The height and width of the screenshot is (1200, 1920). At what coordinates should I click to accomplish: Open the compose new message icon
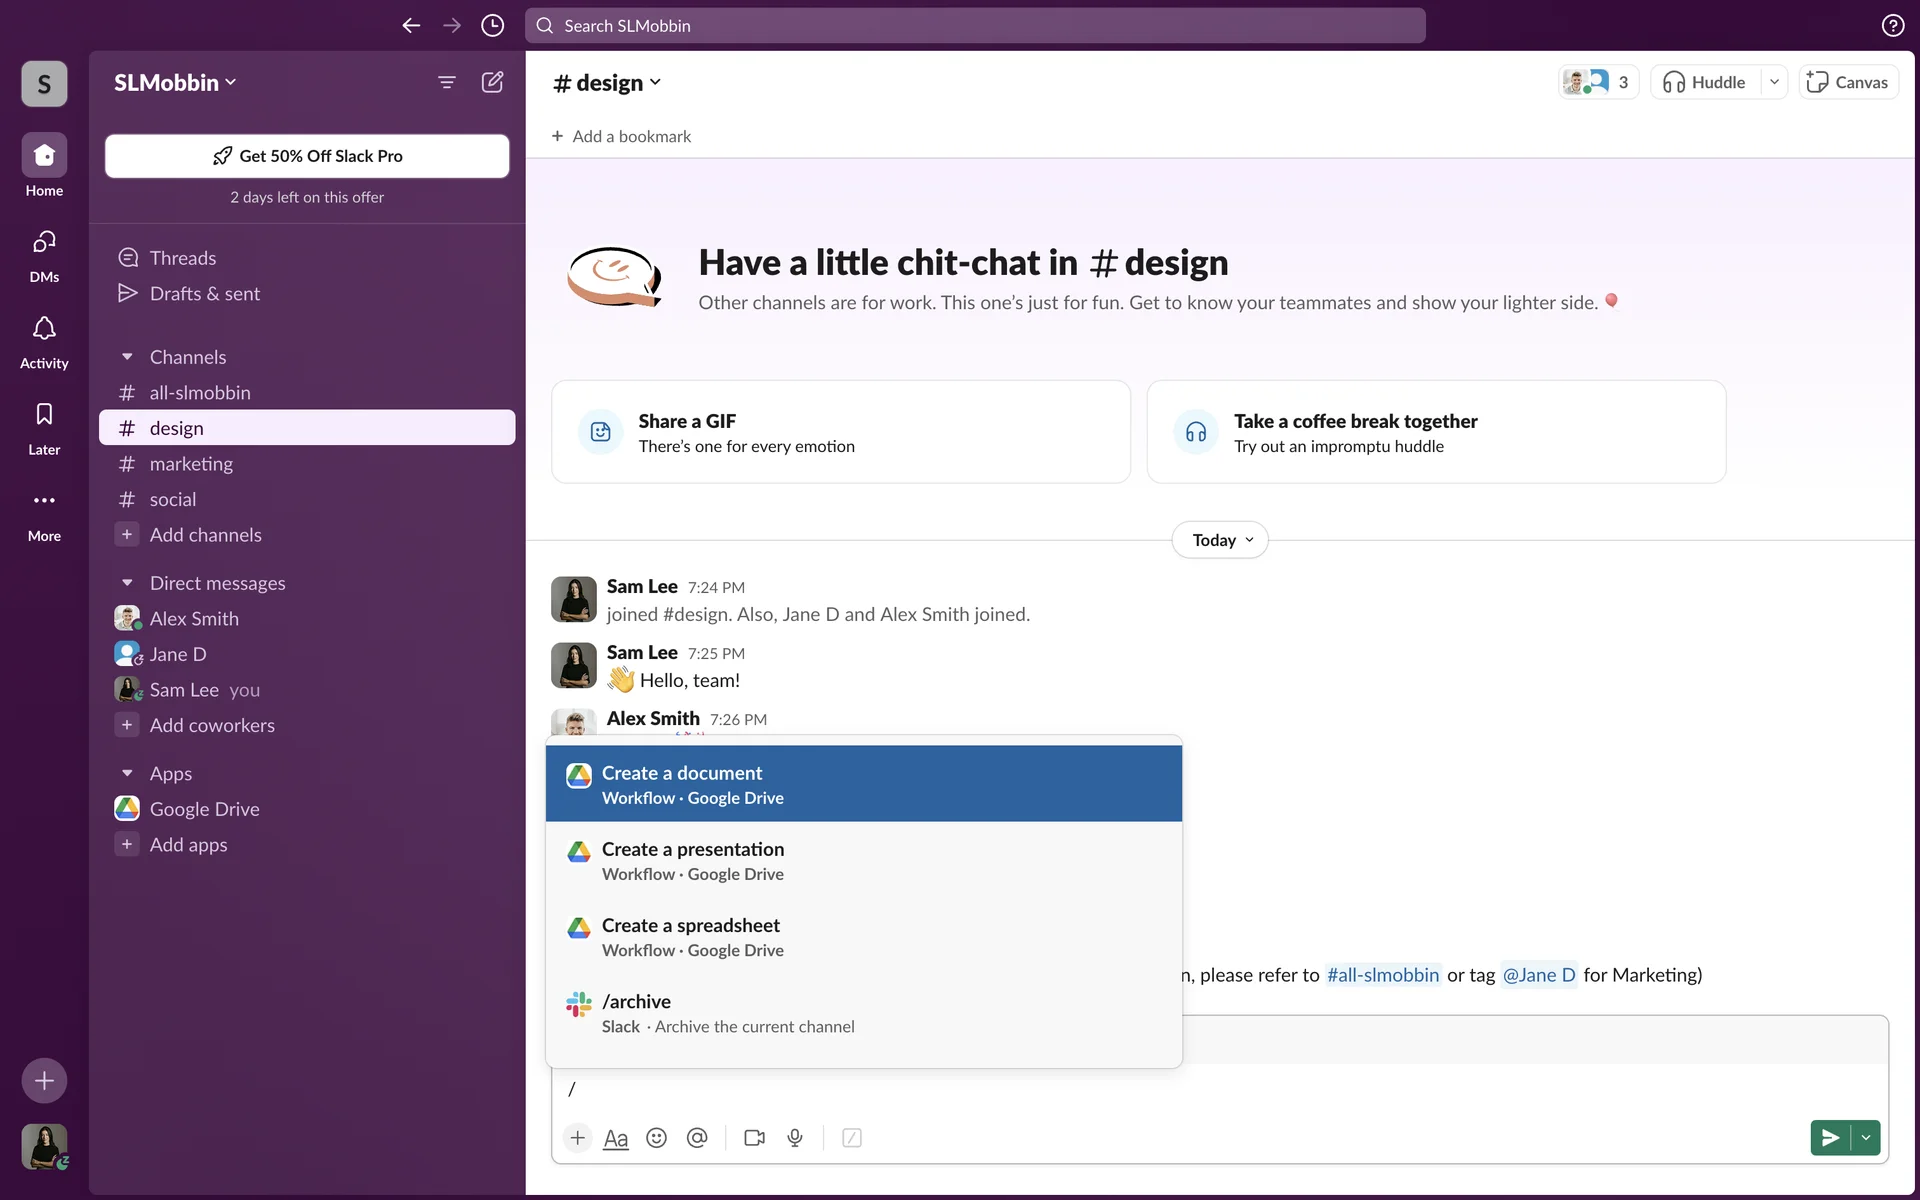(492, 82)
